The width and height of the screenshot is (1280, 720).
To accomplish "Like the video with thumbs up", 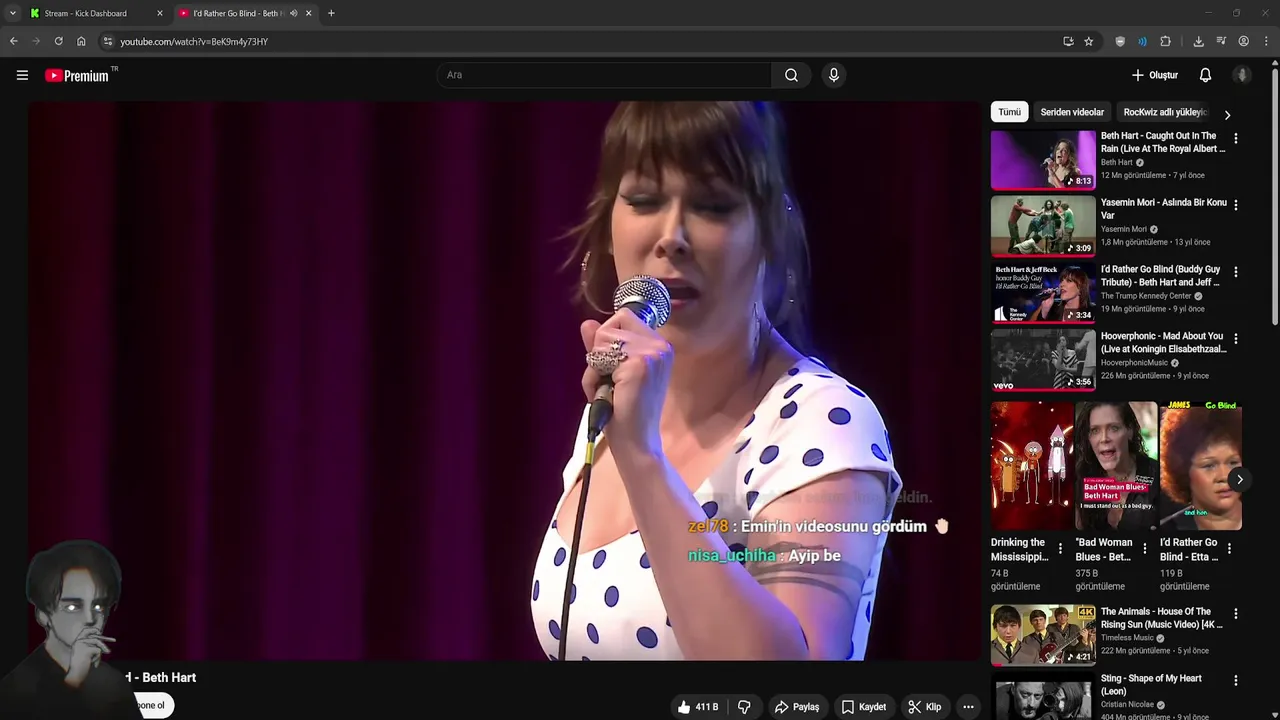I will tap(684, 707).
